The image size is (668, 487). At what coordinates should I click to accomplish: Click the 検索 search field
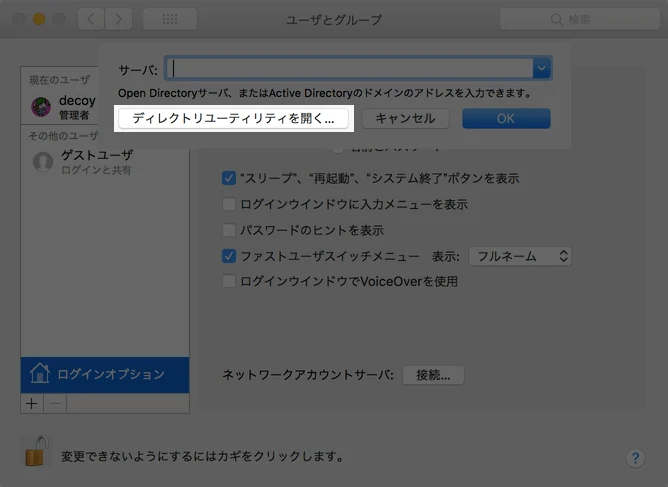[x=579, y=19]
